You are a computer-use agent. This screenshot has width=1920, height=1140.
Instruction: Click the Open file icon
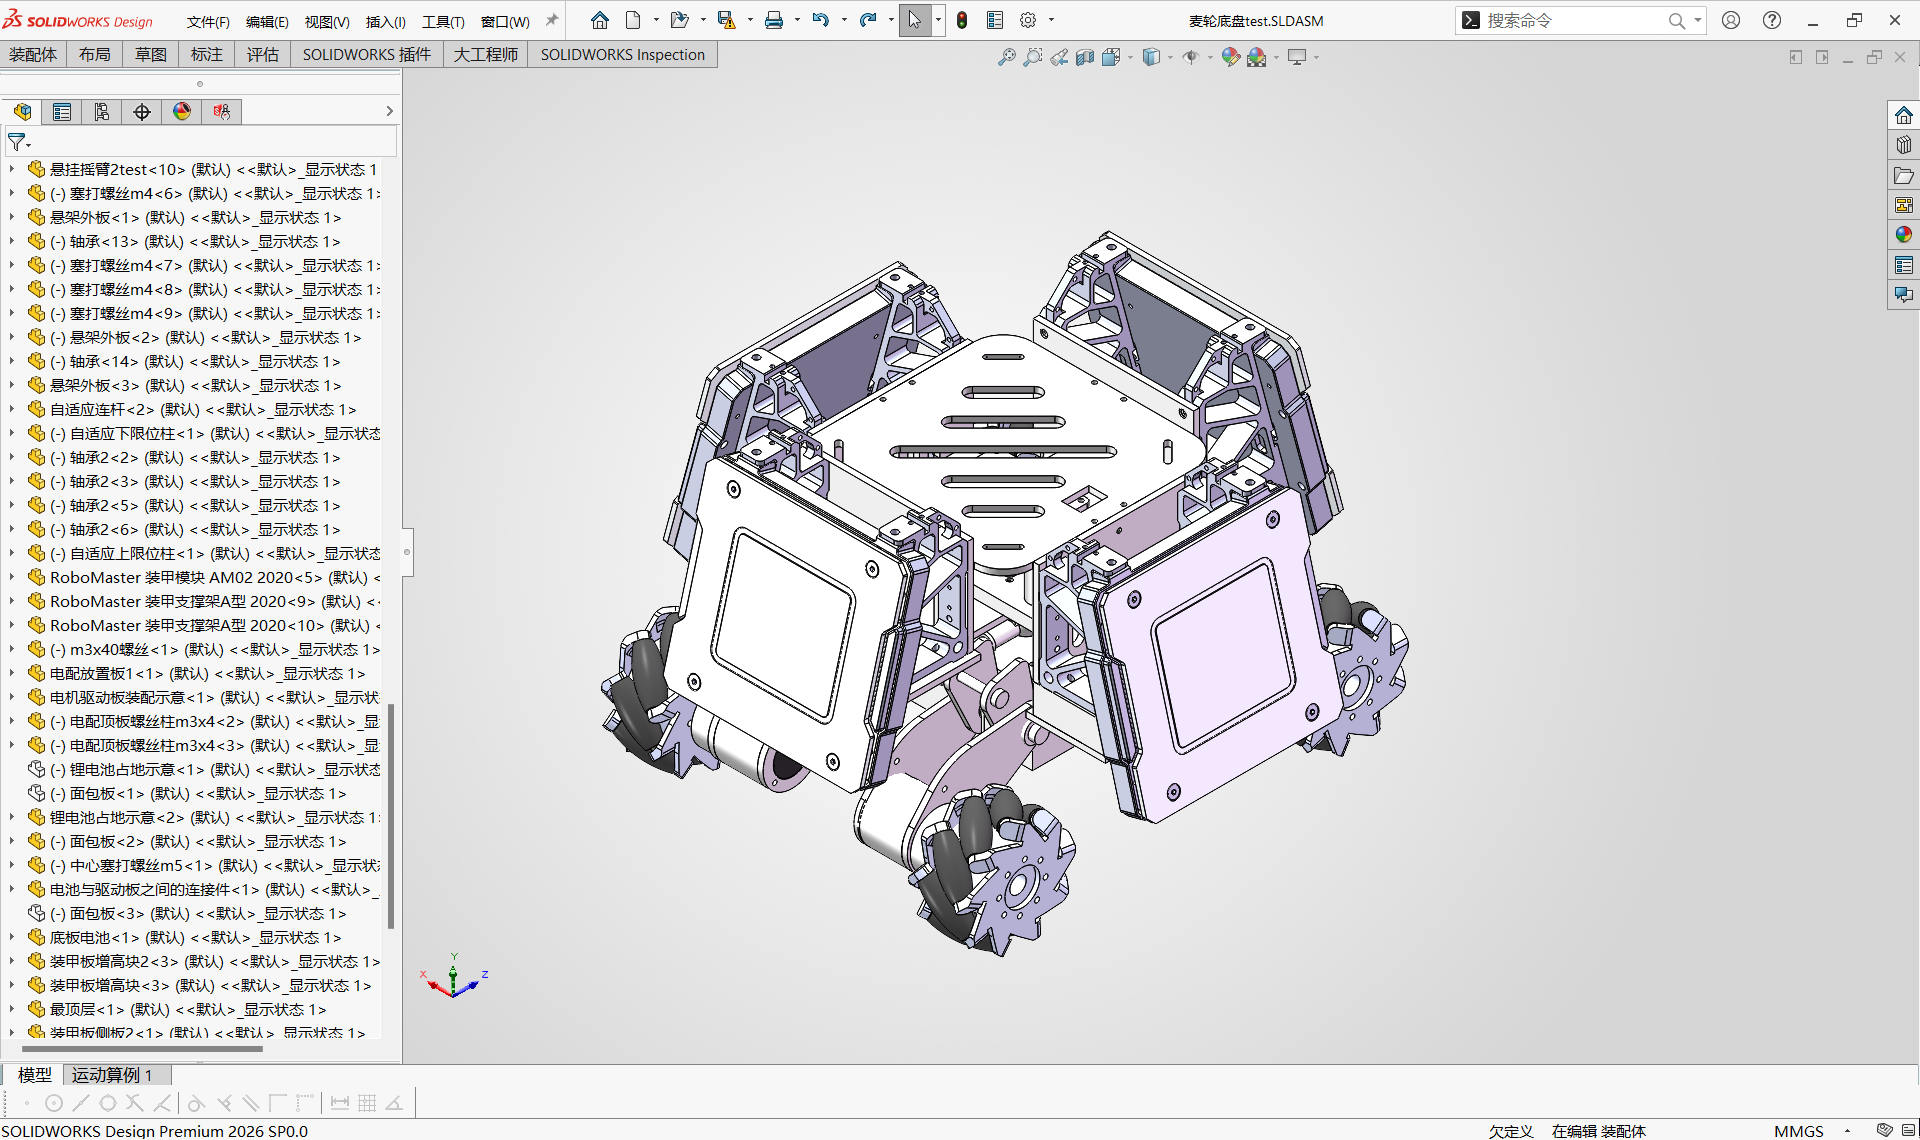[x=680, y=20]
